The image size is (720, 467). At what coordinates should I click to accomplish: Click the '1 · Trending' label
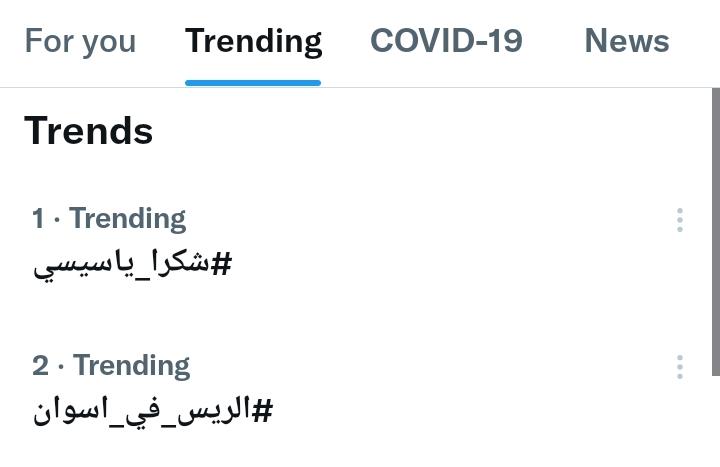tap(109, 218)
